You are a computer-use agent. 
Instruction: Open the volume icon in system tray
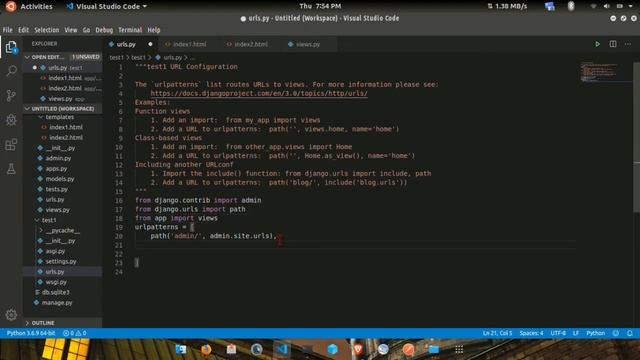[x=607, y=6]
